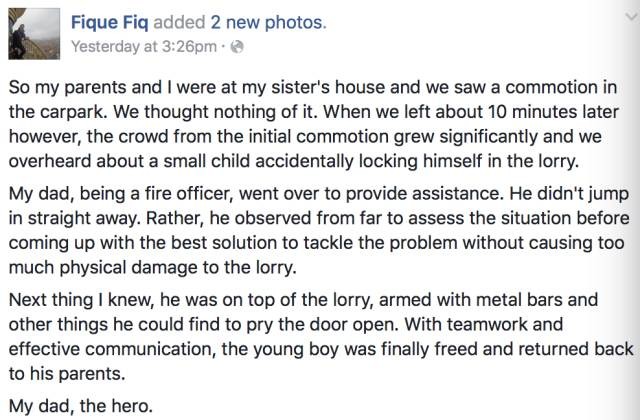Viewport: 640px width, 420px height.
Task: Click the line starting 'coming up with the best solution'
Action: [320, 241]
